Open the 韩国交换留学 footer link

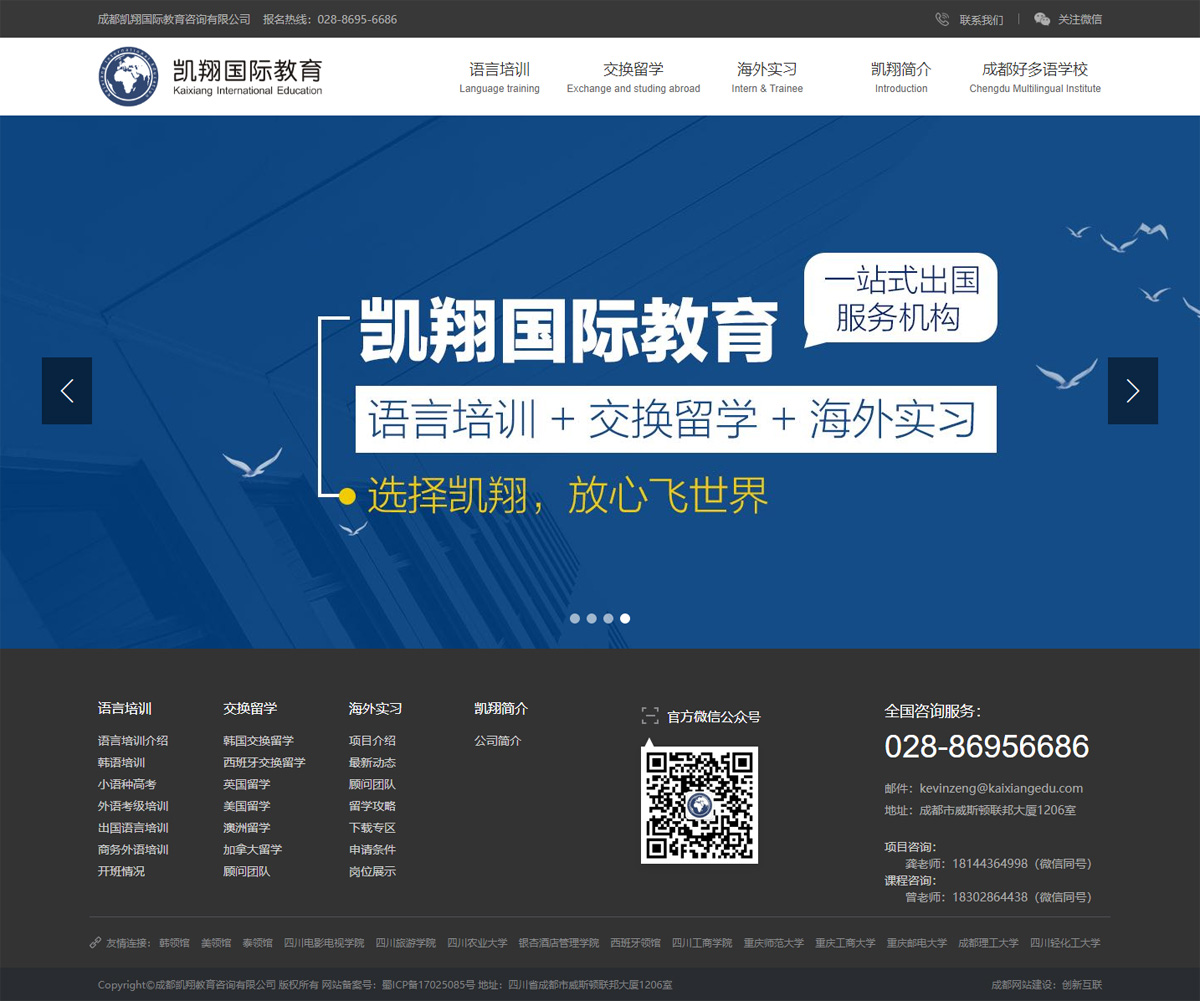[x=258, y=741]
